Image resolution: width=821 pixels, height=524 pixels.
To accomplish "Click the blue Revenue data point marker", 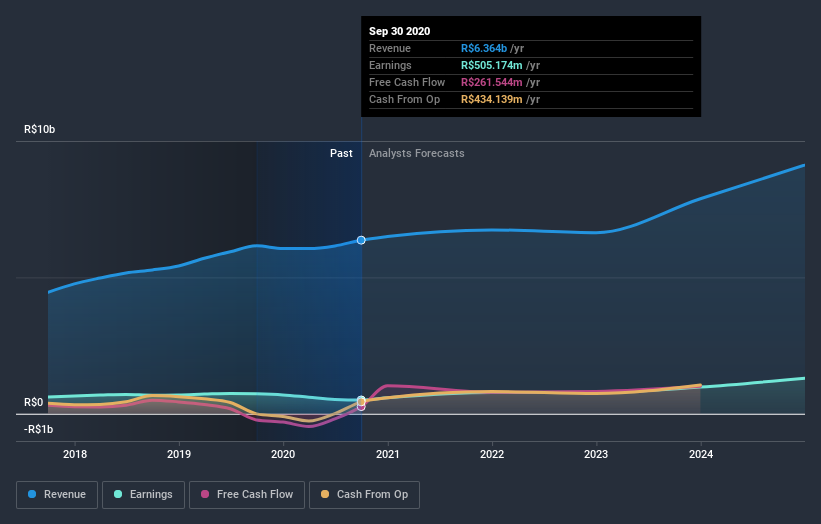I will point(361,240).
